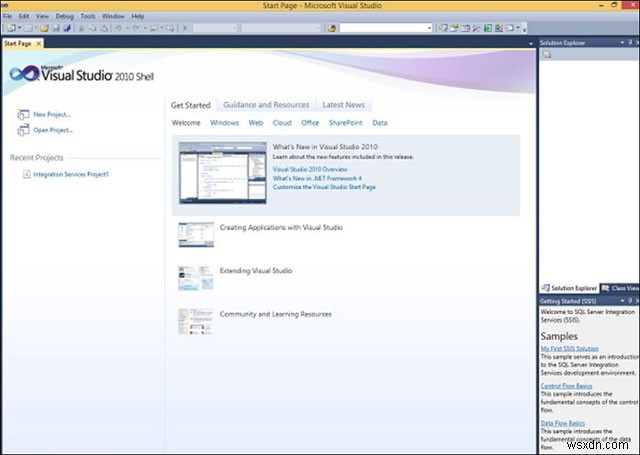Open the Solution Configurations combo box
This screenshot has width=640, height=455.
[215, 28]
